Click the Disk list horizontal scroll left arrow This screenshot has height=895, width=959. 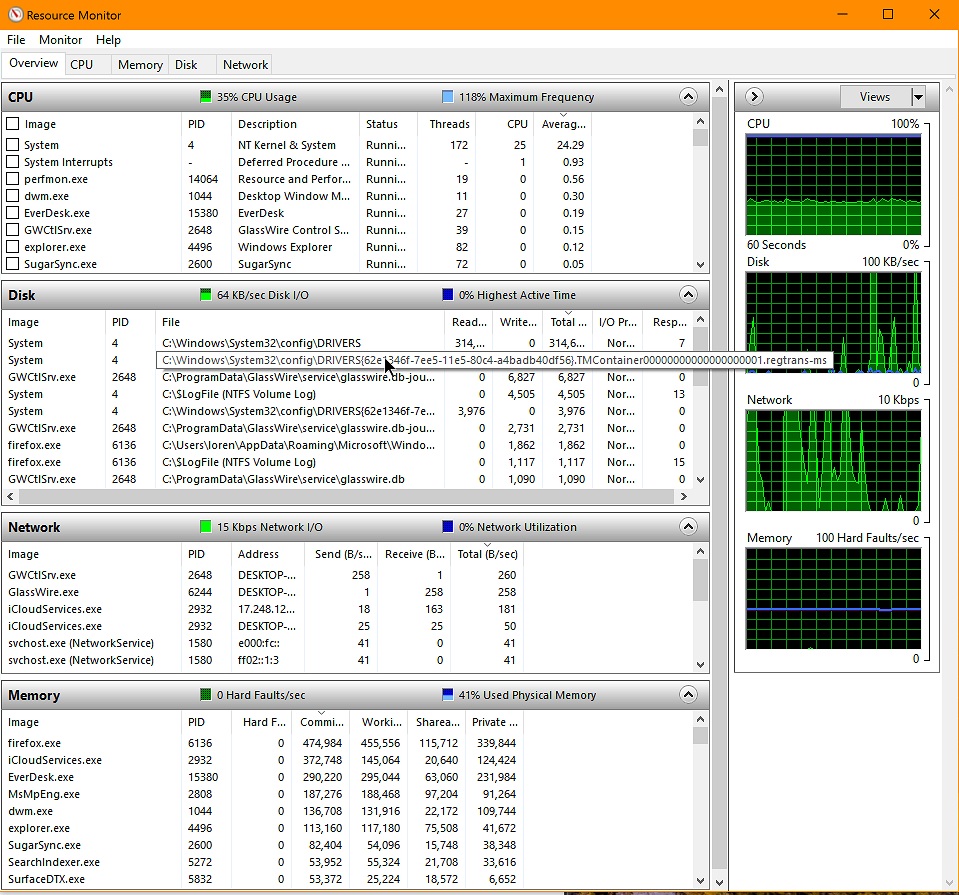point(10,496)
